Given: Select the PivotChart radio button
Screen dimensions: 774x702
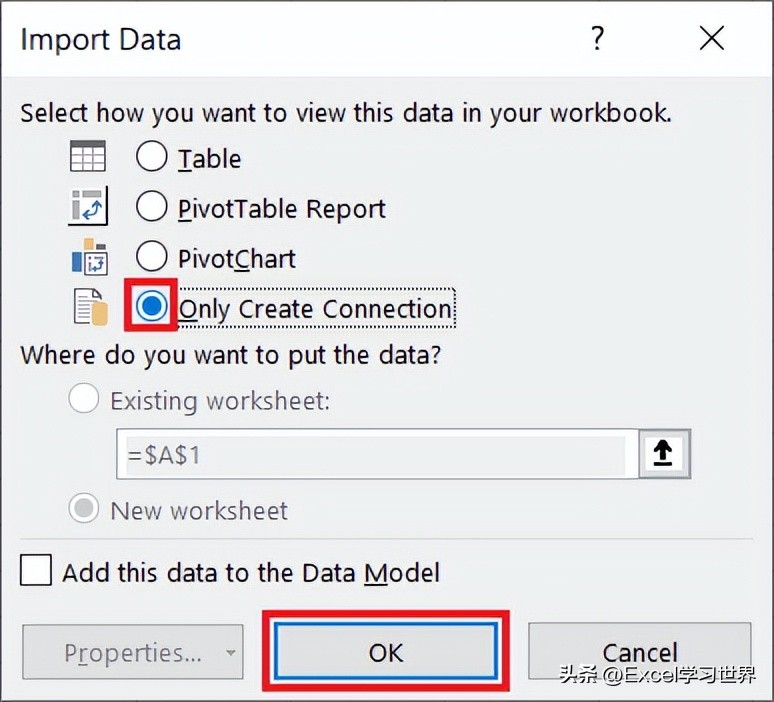Looking at the screenshot, I should coord(152,256).
